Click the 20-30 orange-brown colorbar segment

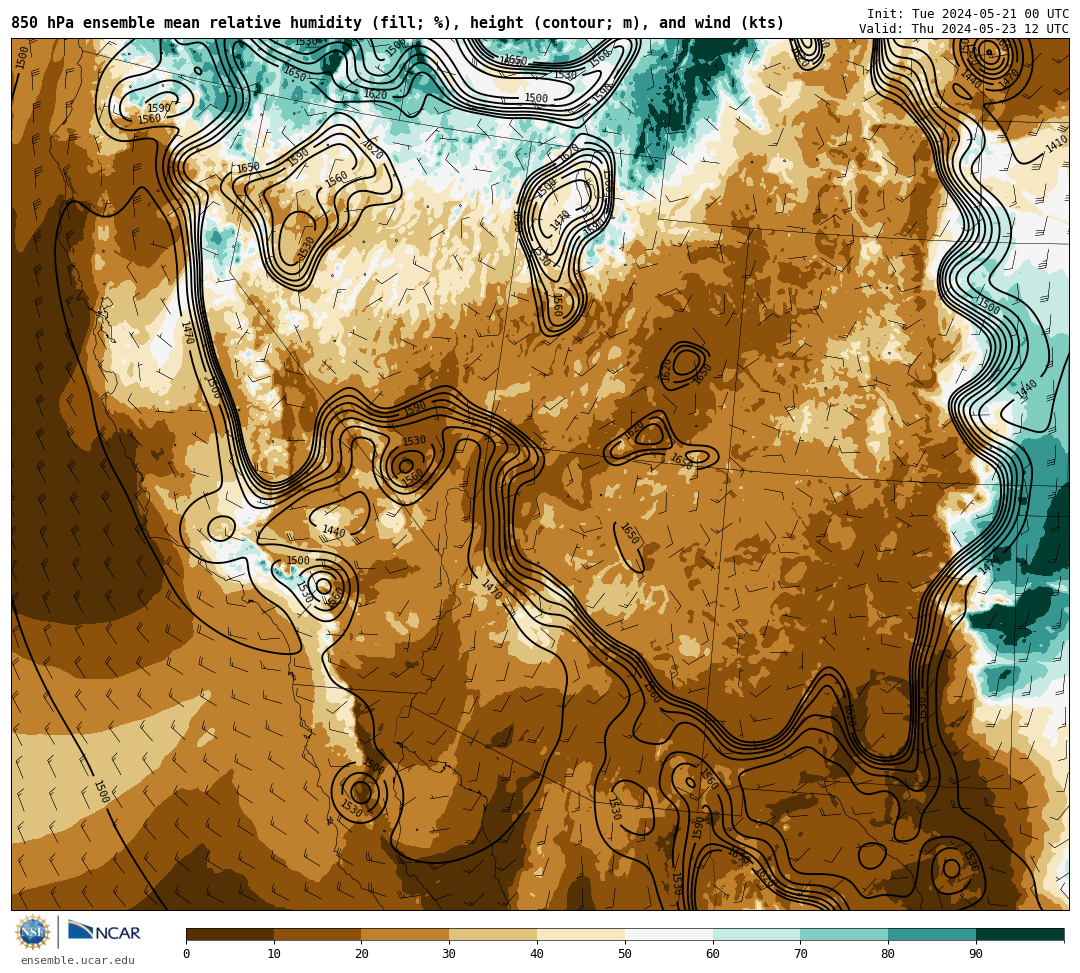[406, 934]
